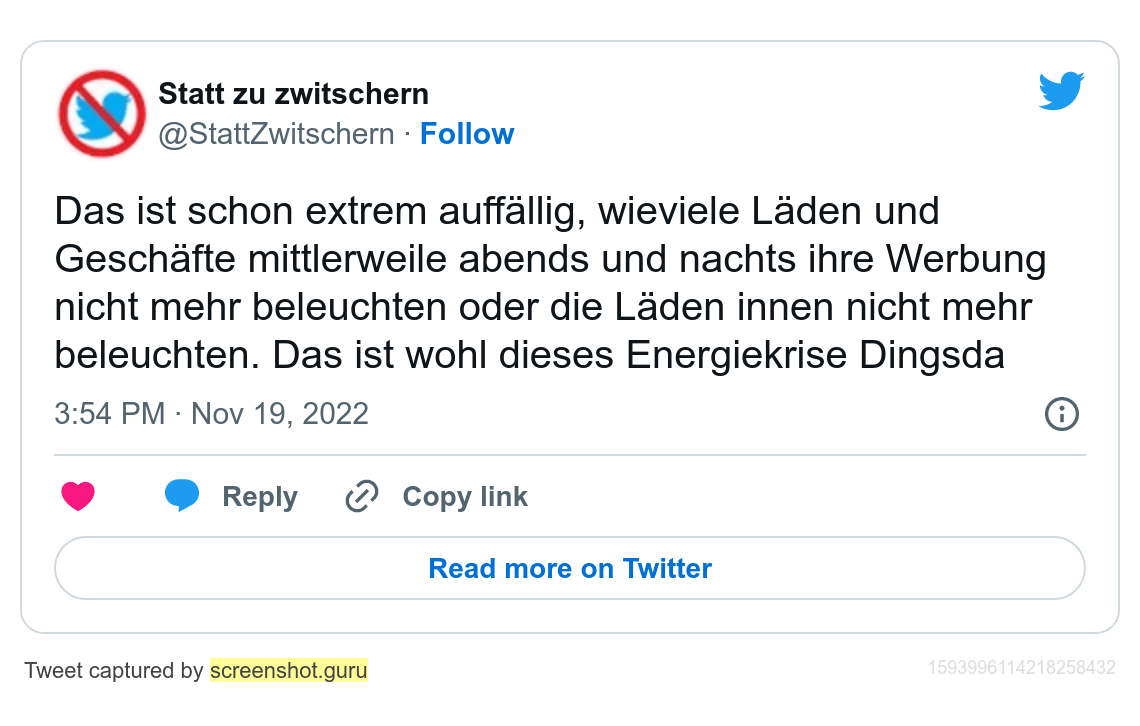
Task: Follow the StattZwitschern account
Action: (x=466, y=134)
